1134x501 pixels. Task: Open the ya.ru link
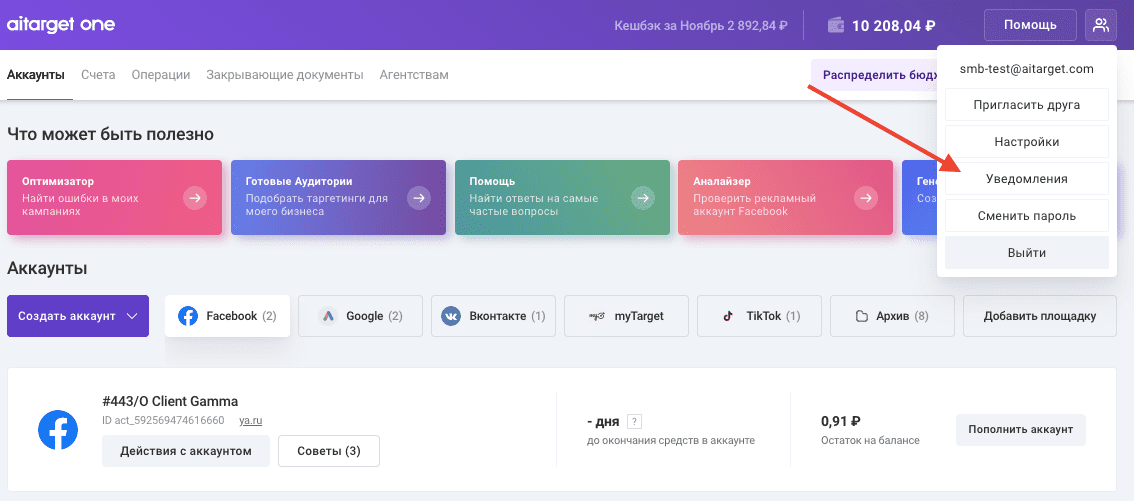(250, 420)
